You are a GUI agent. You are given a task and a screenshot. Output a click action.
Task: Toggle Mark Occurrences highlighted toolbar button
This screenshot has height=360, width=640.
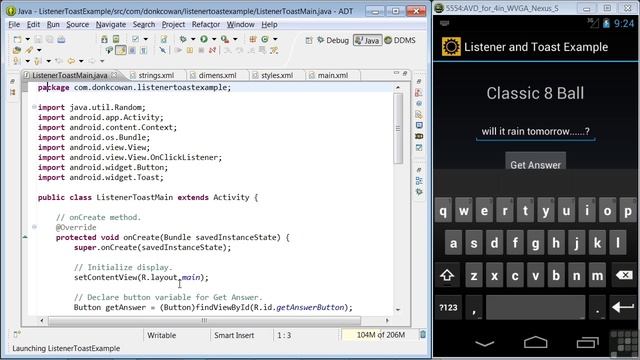point(121,50)
